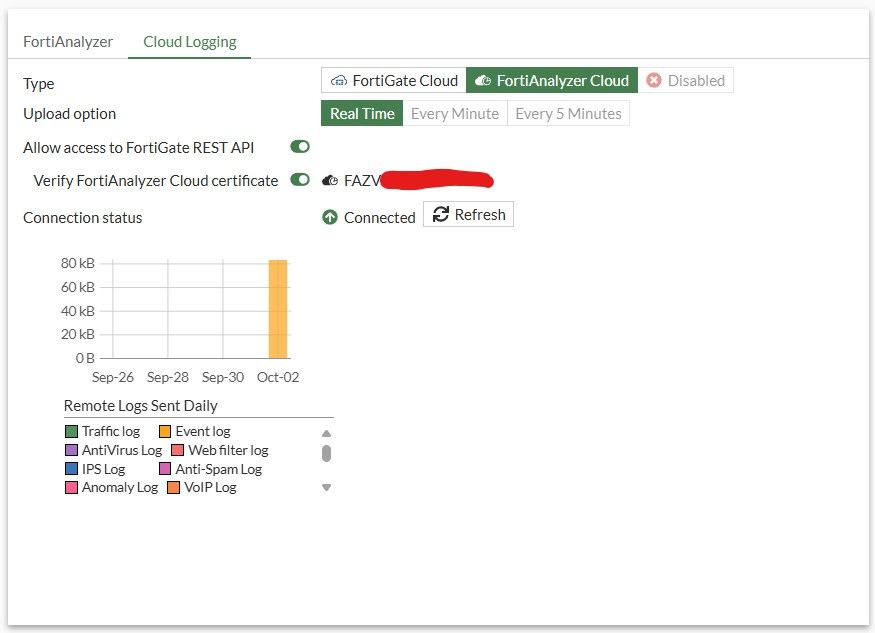Click the AntiVirus Log purple swatch

coord(71,450)
